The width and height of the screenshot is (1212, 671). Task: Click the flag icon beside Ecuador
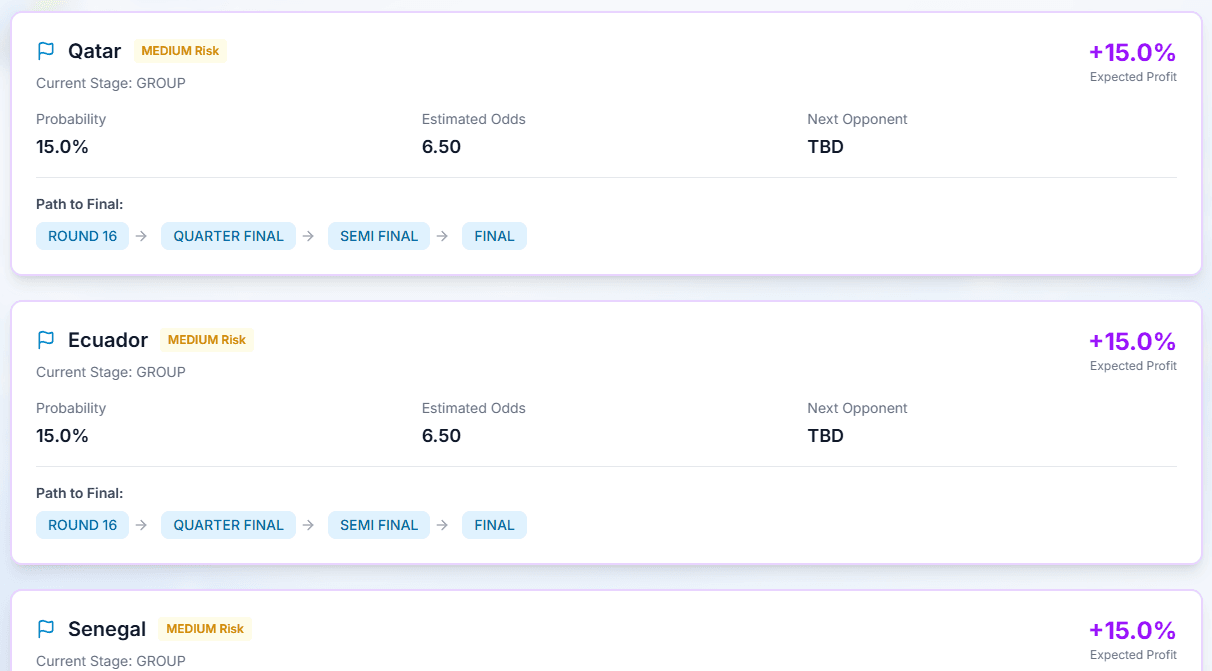click(x=45, y=340)
